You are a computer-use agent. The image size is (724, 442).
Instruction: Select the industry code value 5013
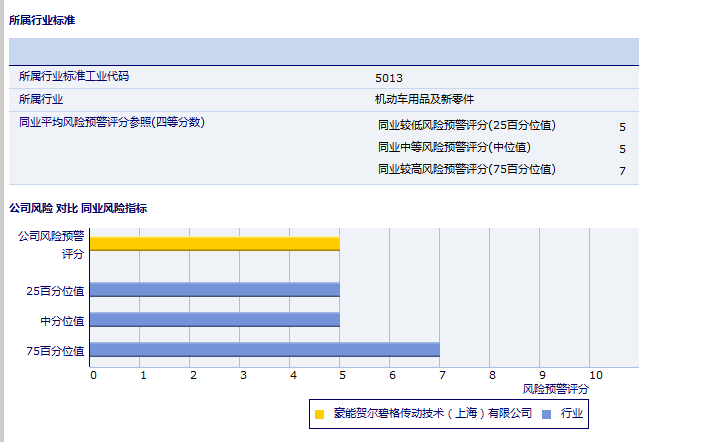389,77
